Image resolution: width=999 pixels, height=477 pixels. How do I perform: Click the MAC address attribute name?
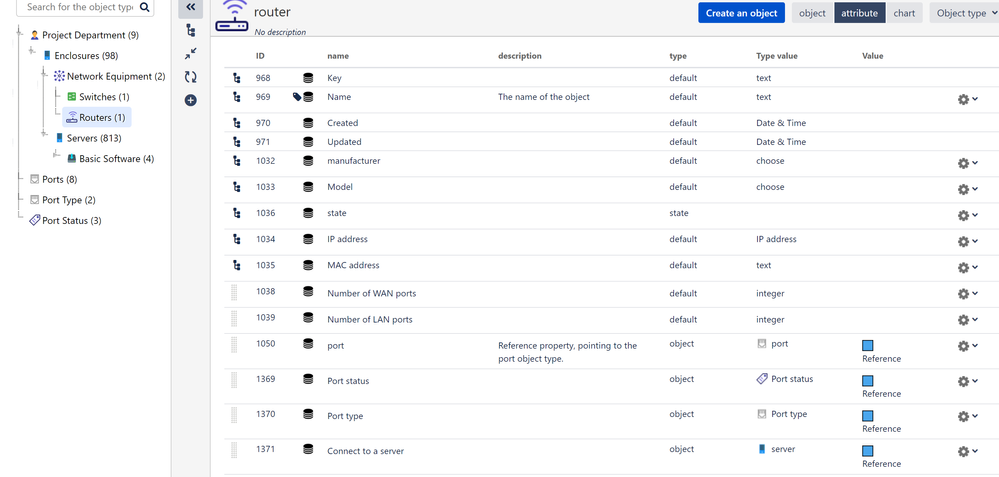(x=353, y=266)
